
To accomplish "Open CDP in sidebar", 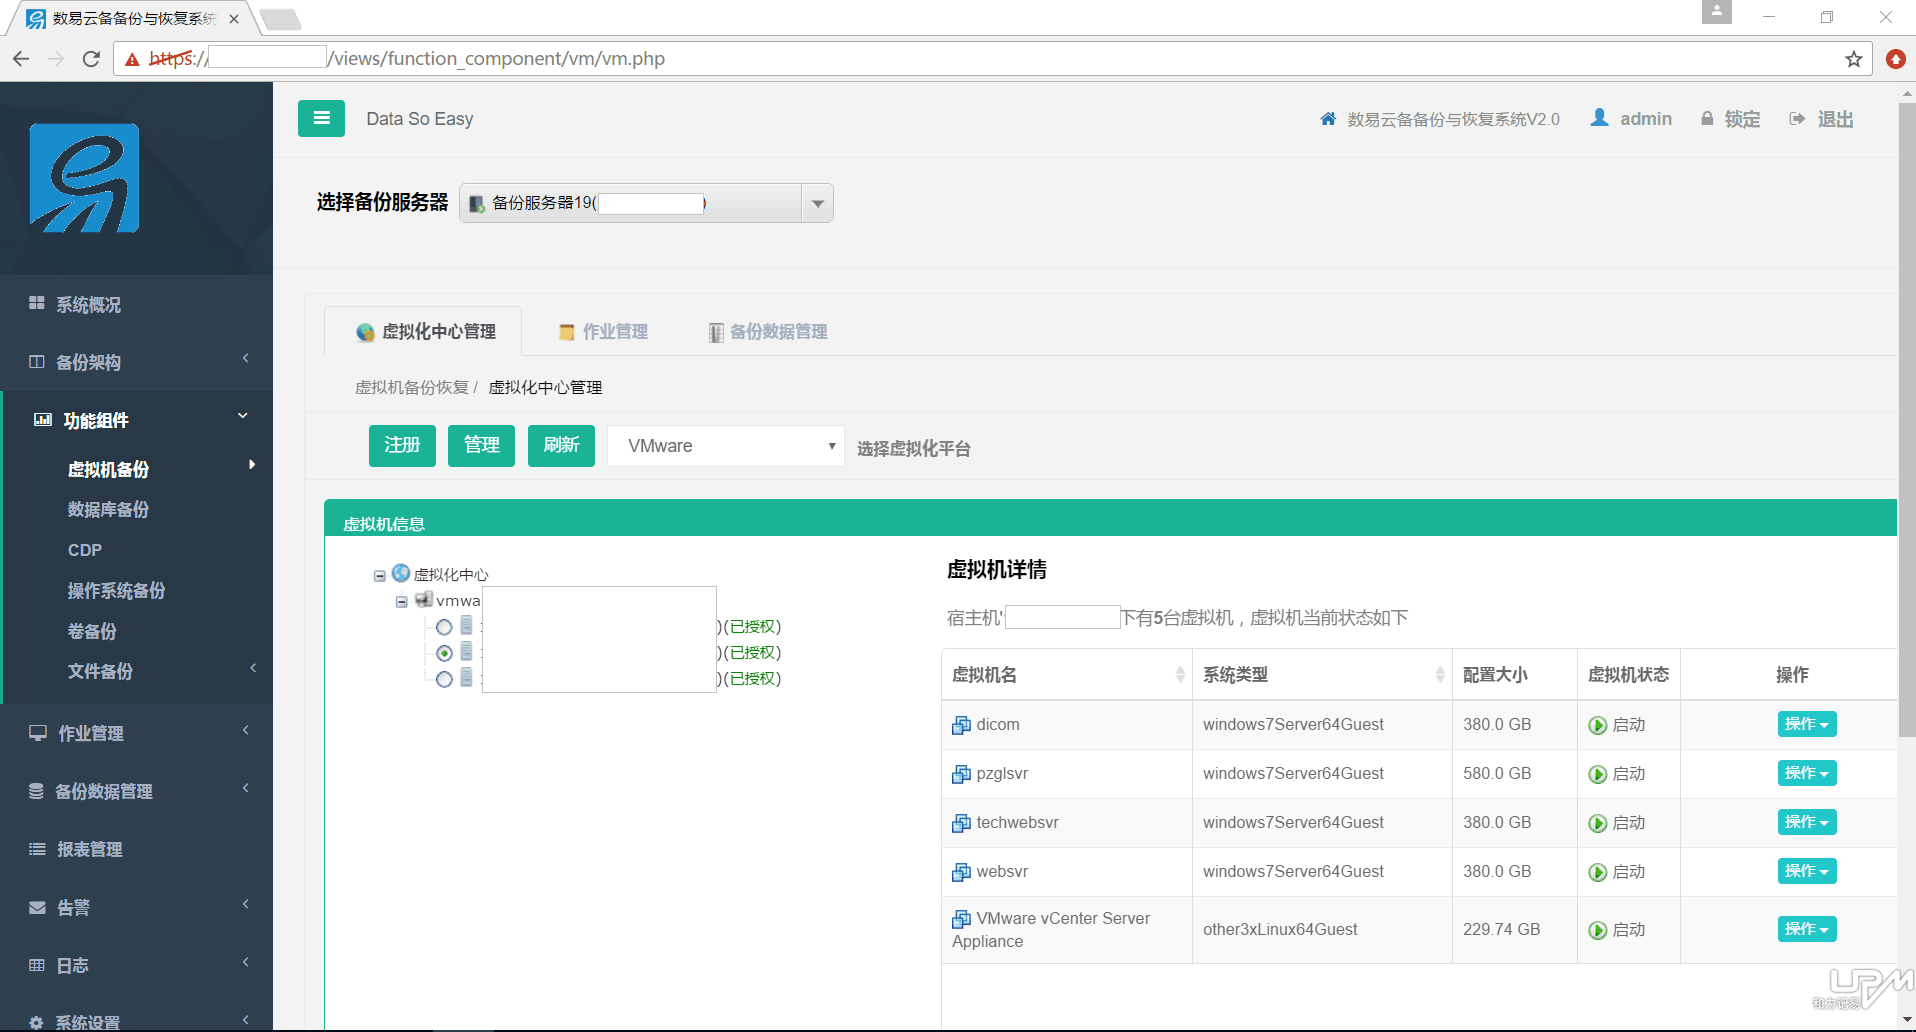I will click(85, 550).
